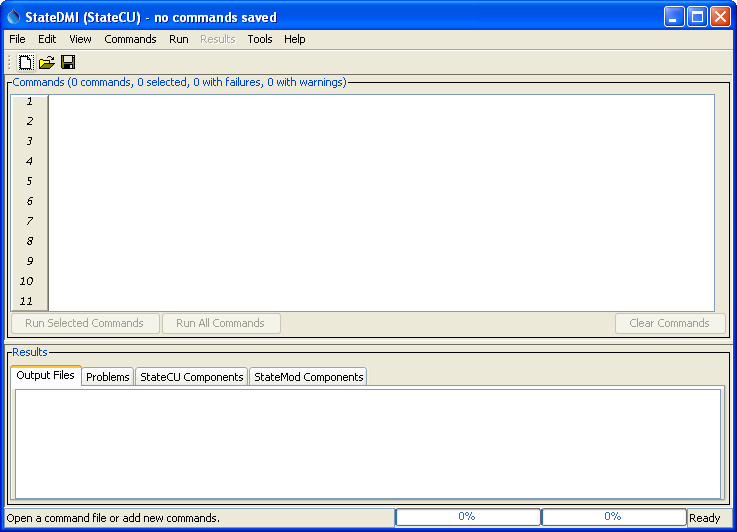Click line number 11 in commands list
This screenshot has height=532, width=737.
pos(26,301)
